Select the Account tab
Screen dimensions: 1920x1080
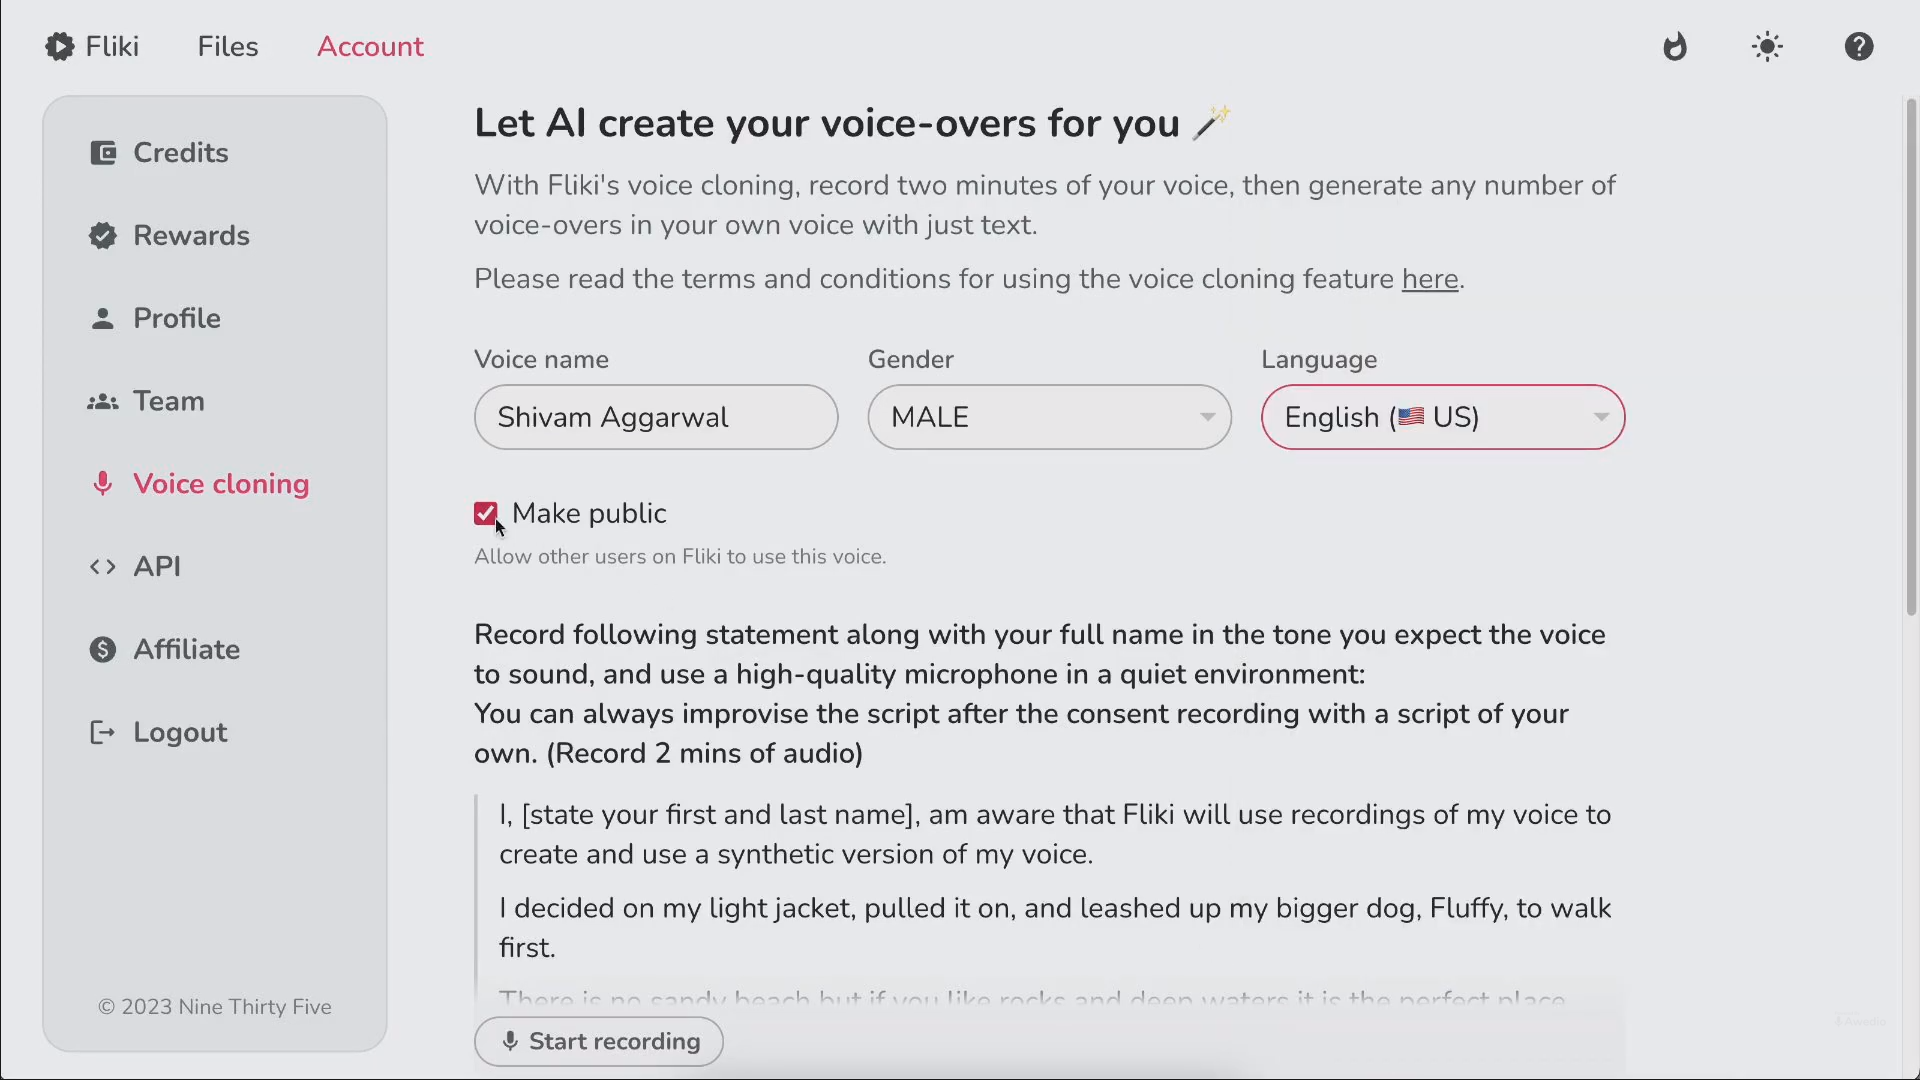[371, 46]
